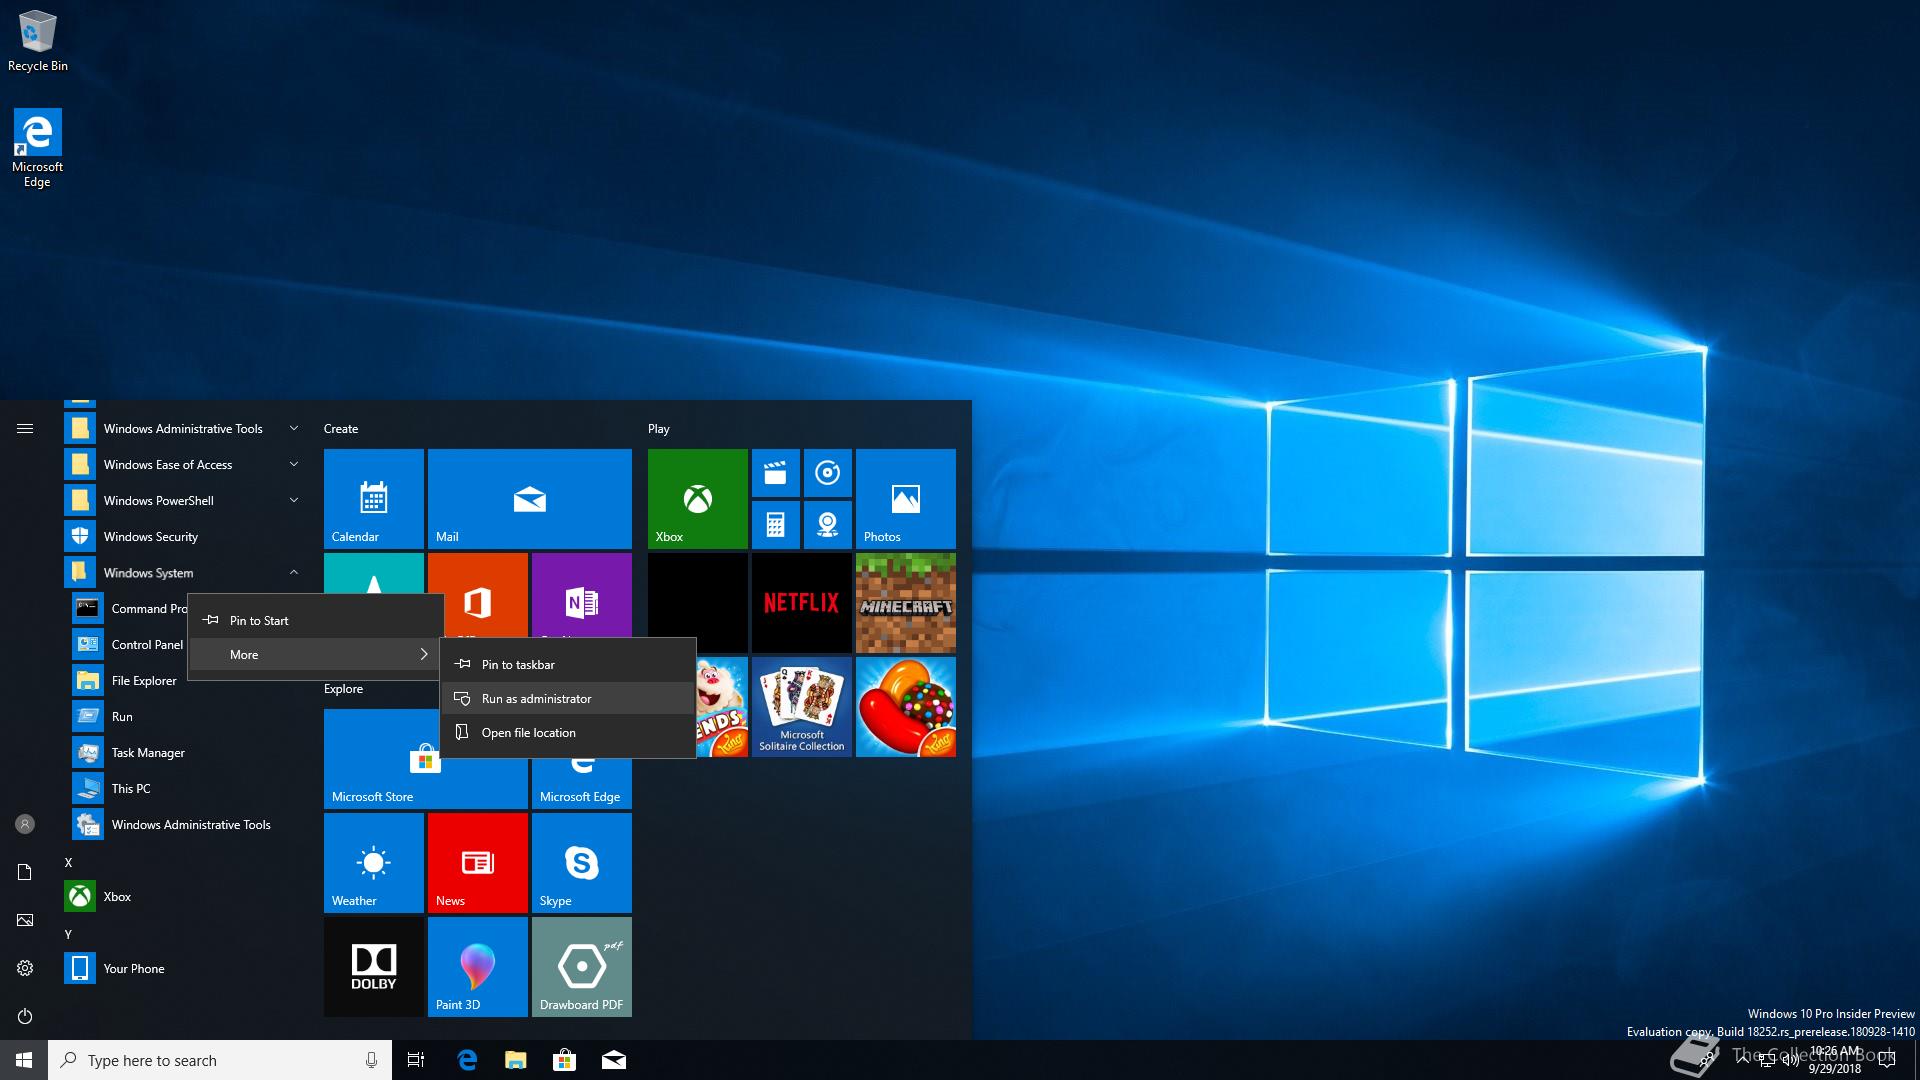The height and width of the screenshot is (1080, 1920).
Task: Click the Play group title
Action: 658,428
